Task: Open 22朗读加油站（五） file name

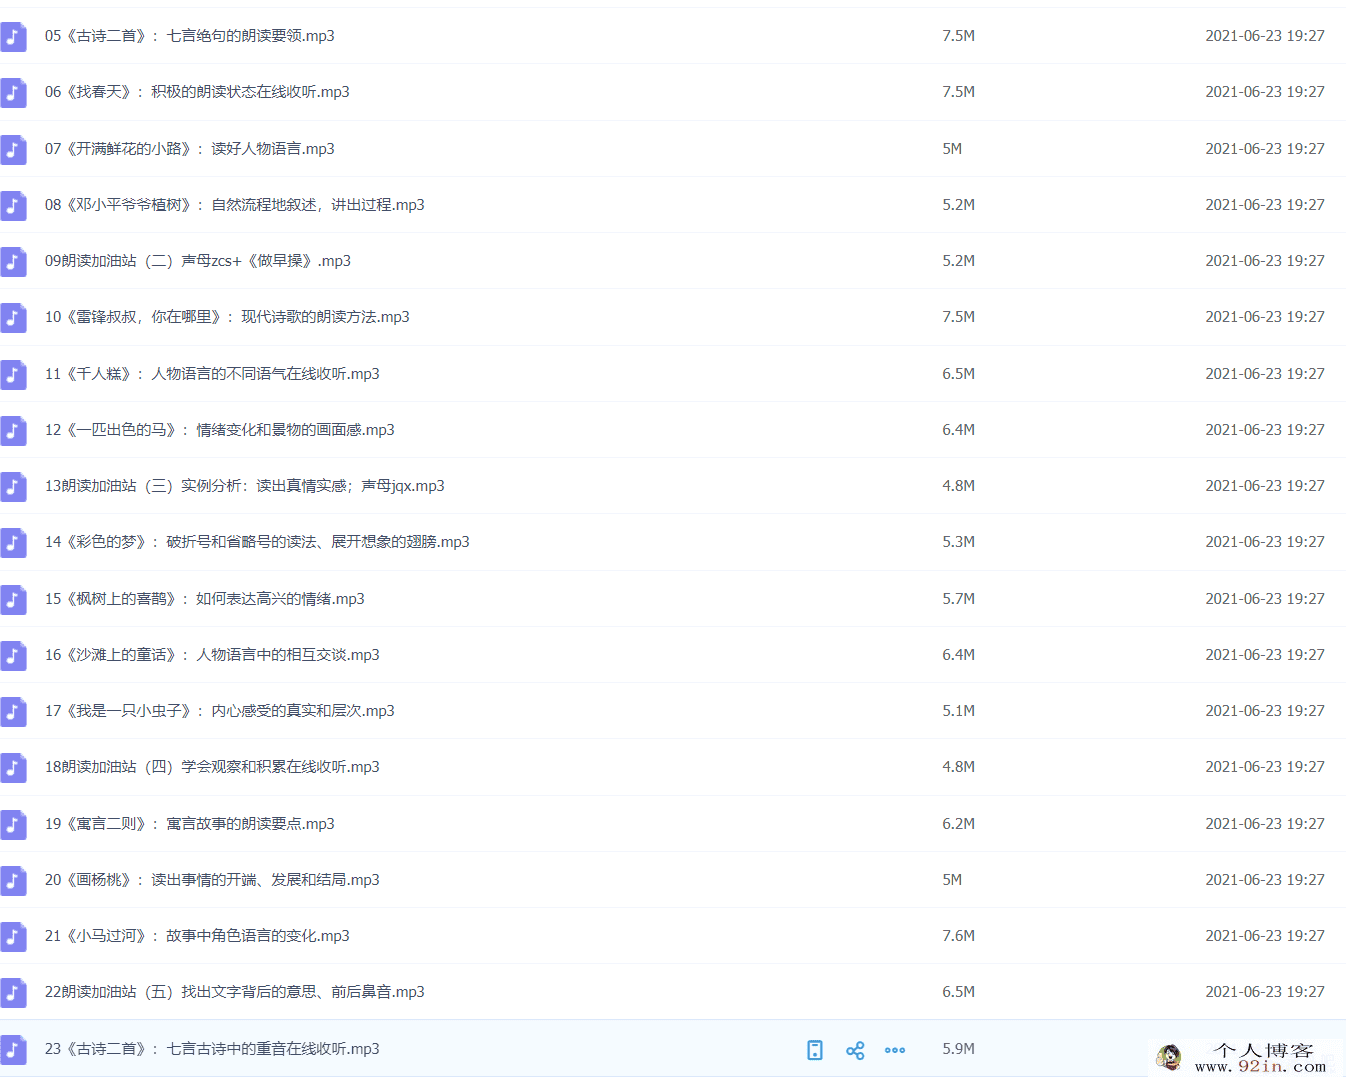Action: [235, 992]
